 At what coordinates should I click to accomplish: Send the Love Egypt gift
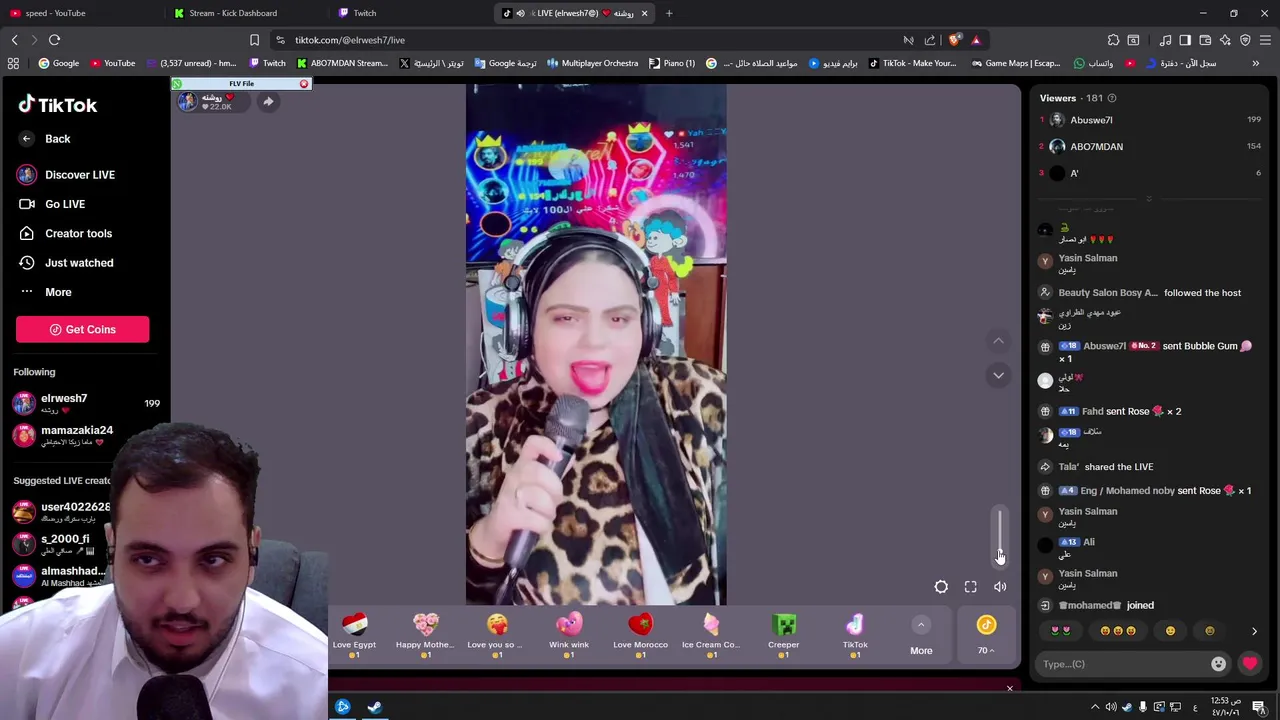click(x=354, y=635)
